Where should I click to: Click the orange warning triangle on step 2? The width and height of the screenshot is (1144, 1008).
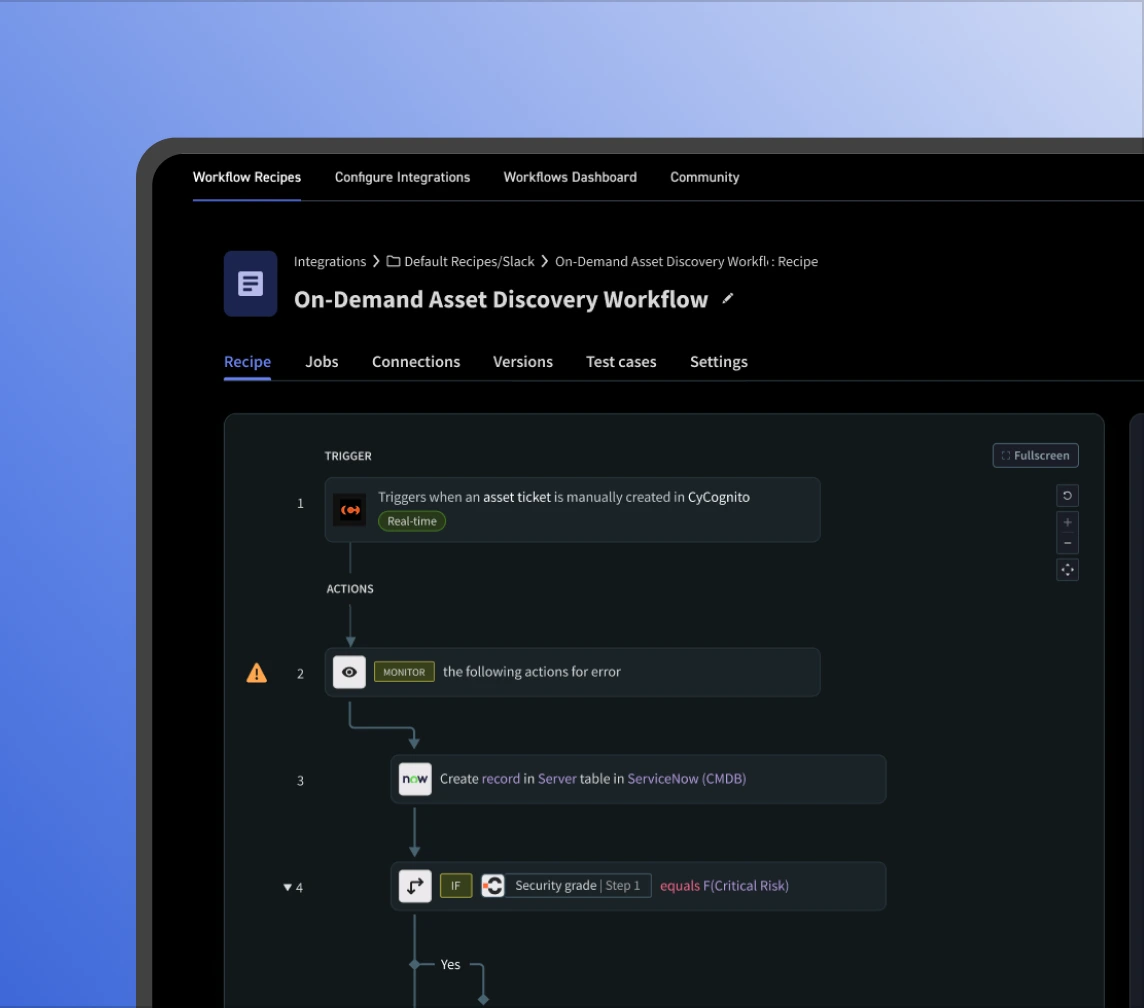[257, 673]
